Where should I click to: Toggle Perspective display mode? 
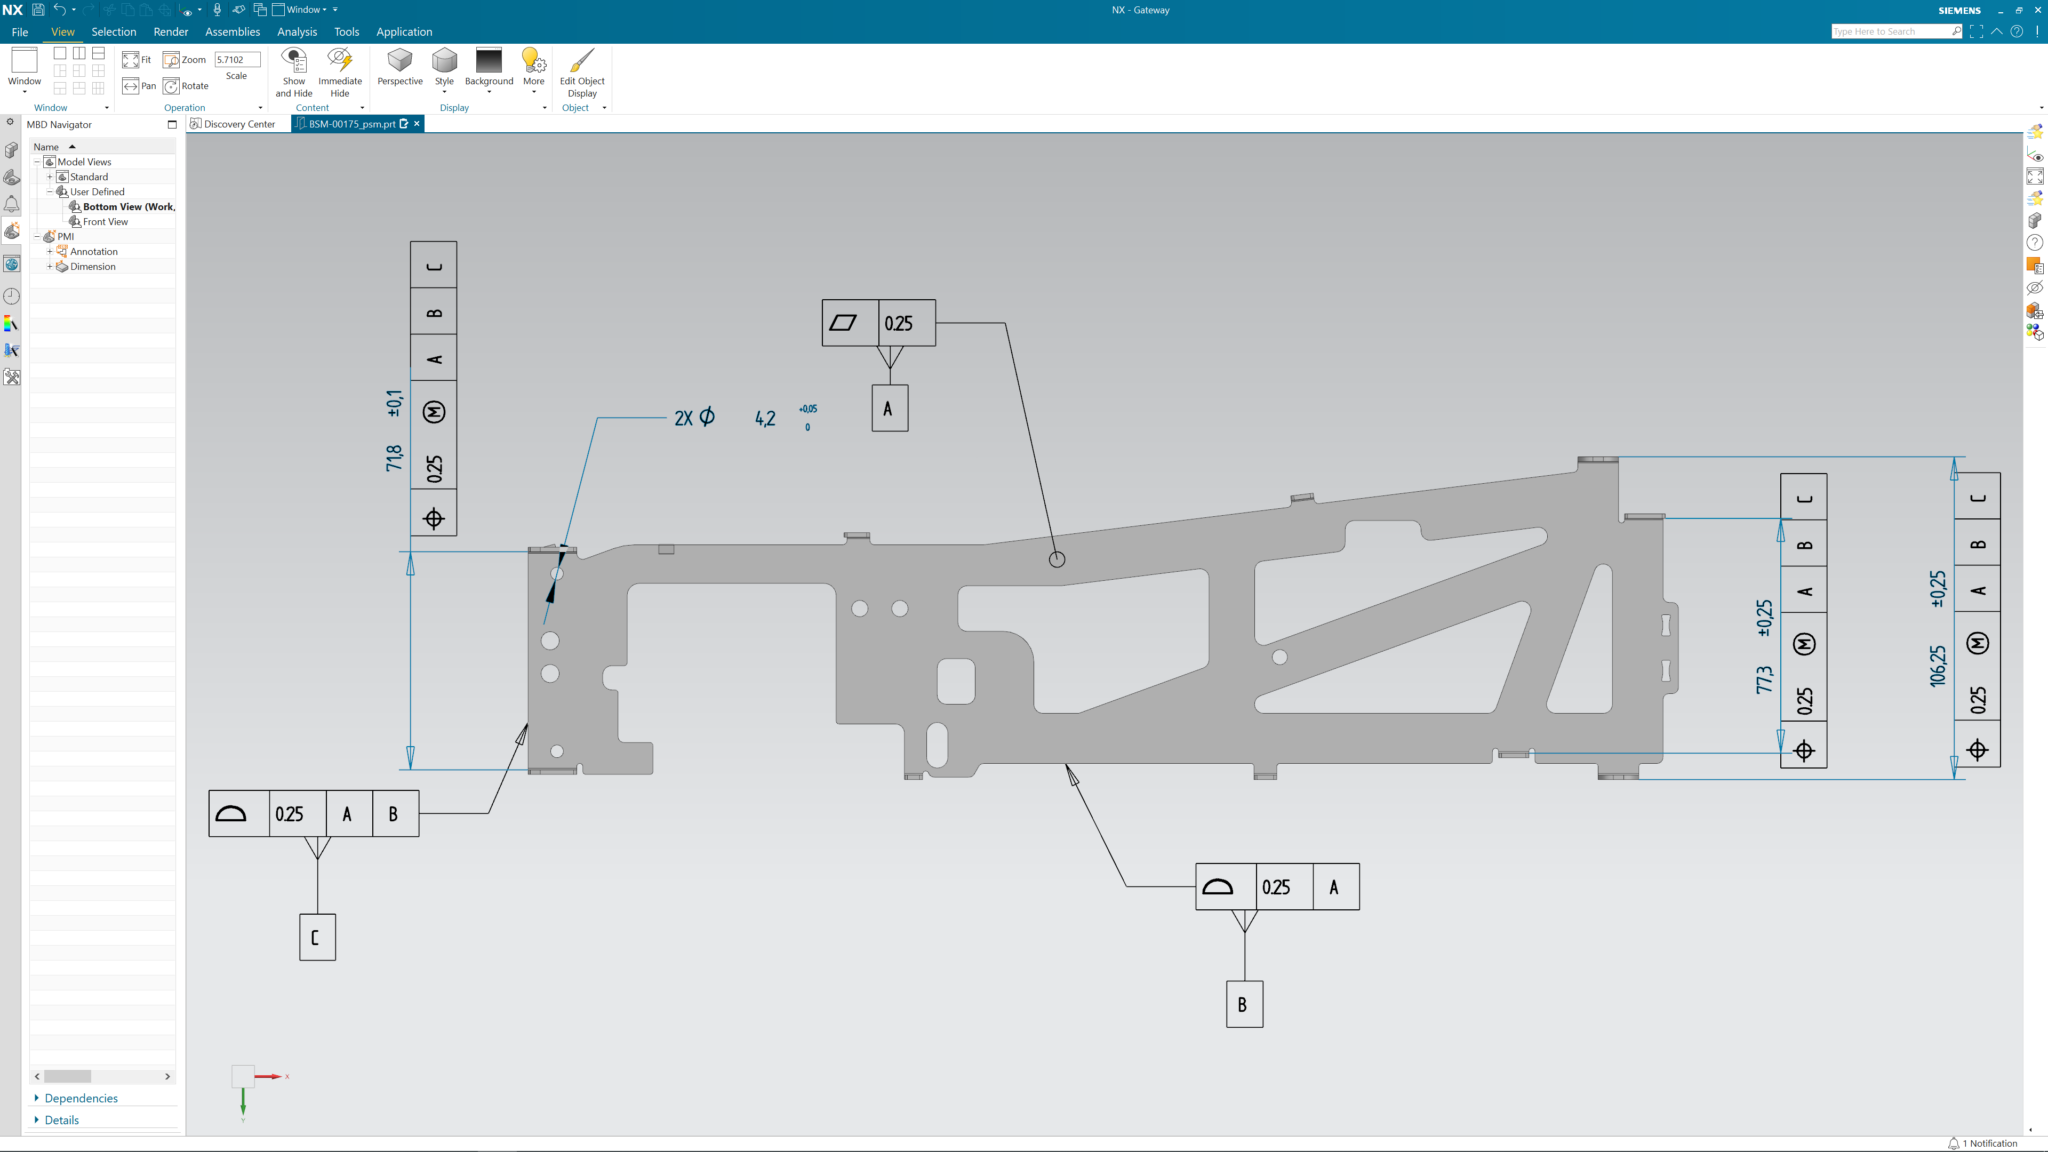click(x=400, y=70)
